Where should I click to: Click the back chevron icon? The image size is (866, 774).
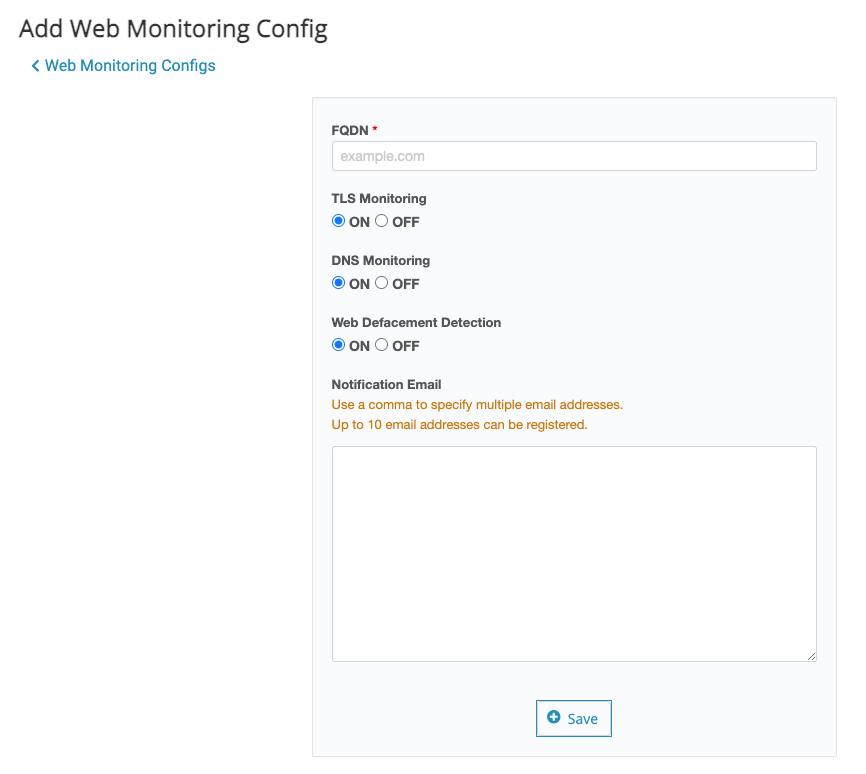36,66
